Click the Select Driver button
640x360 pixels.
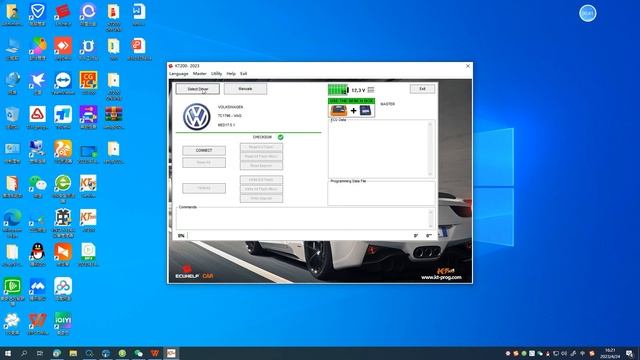(198, 89)
